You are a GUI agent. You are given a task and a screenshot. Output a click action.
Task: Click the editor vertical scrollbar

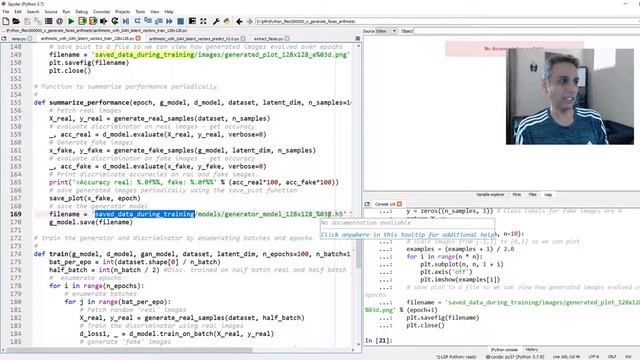coord(358,196)
